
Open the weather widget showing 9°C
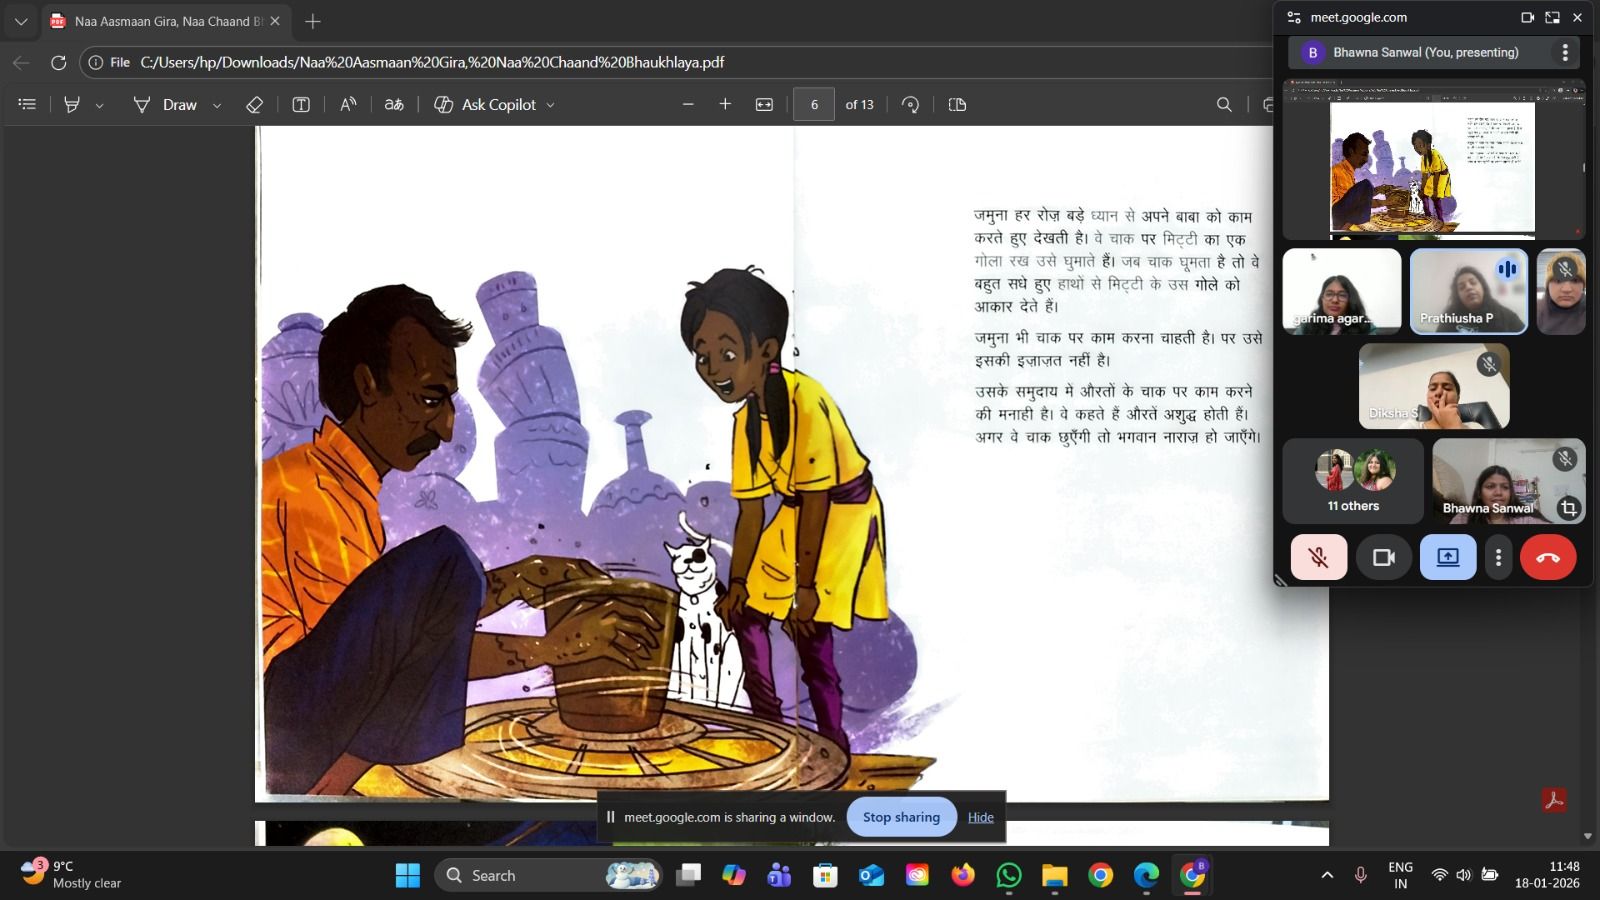point(72,875)
